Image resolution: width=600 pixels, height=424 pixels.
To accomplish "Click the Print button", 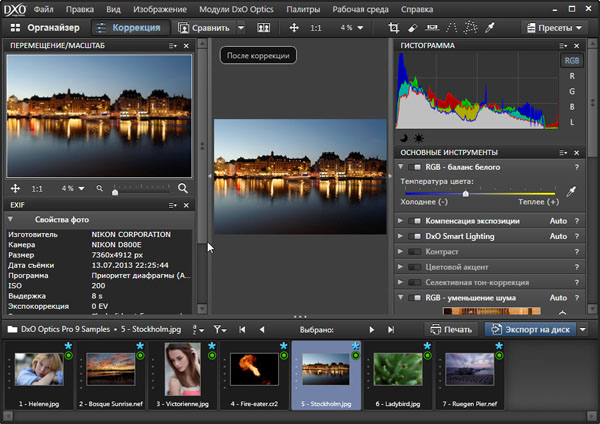I will [451, 329].
